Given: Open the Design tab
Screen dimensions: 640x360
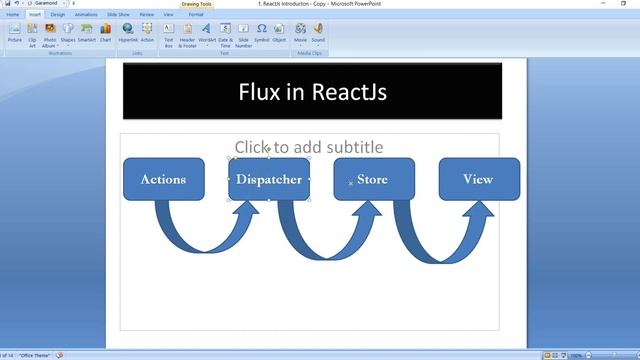Looking at the screenshot, I should click(x=58, y=14).
